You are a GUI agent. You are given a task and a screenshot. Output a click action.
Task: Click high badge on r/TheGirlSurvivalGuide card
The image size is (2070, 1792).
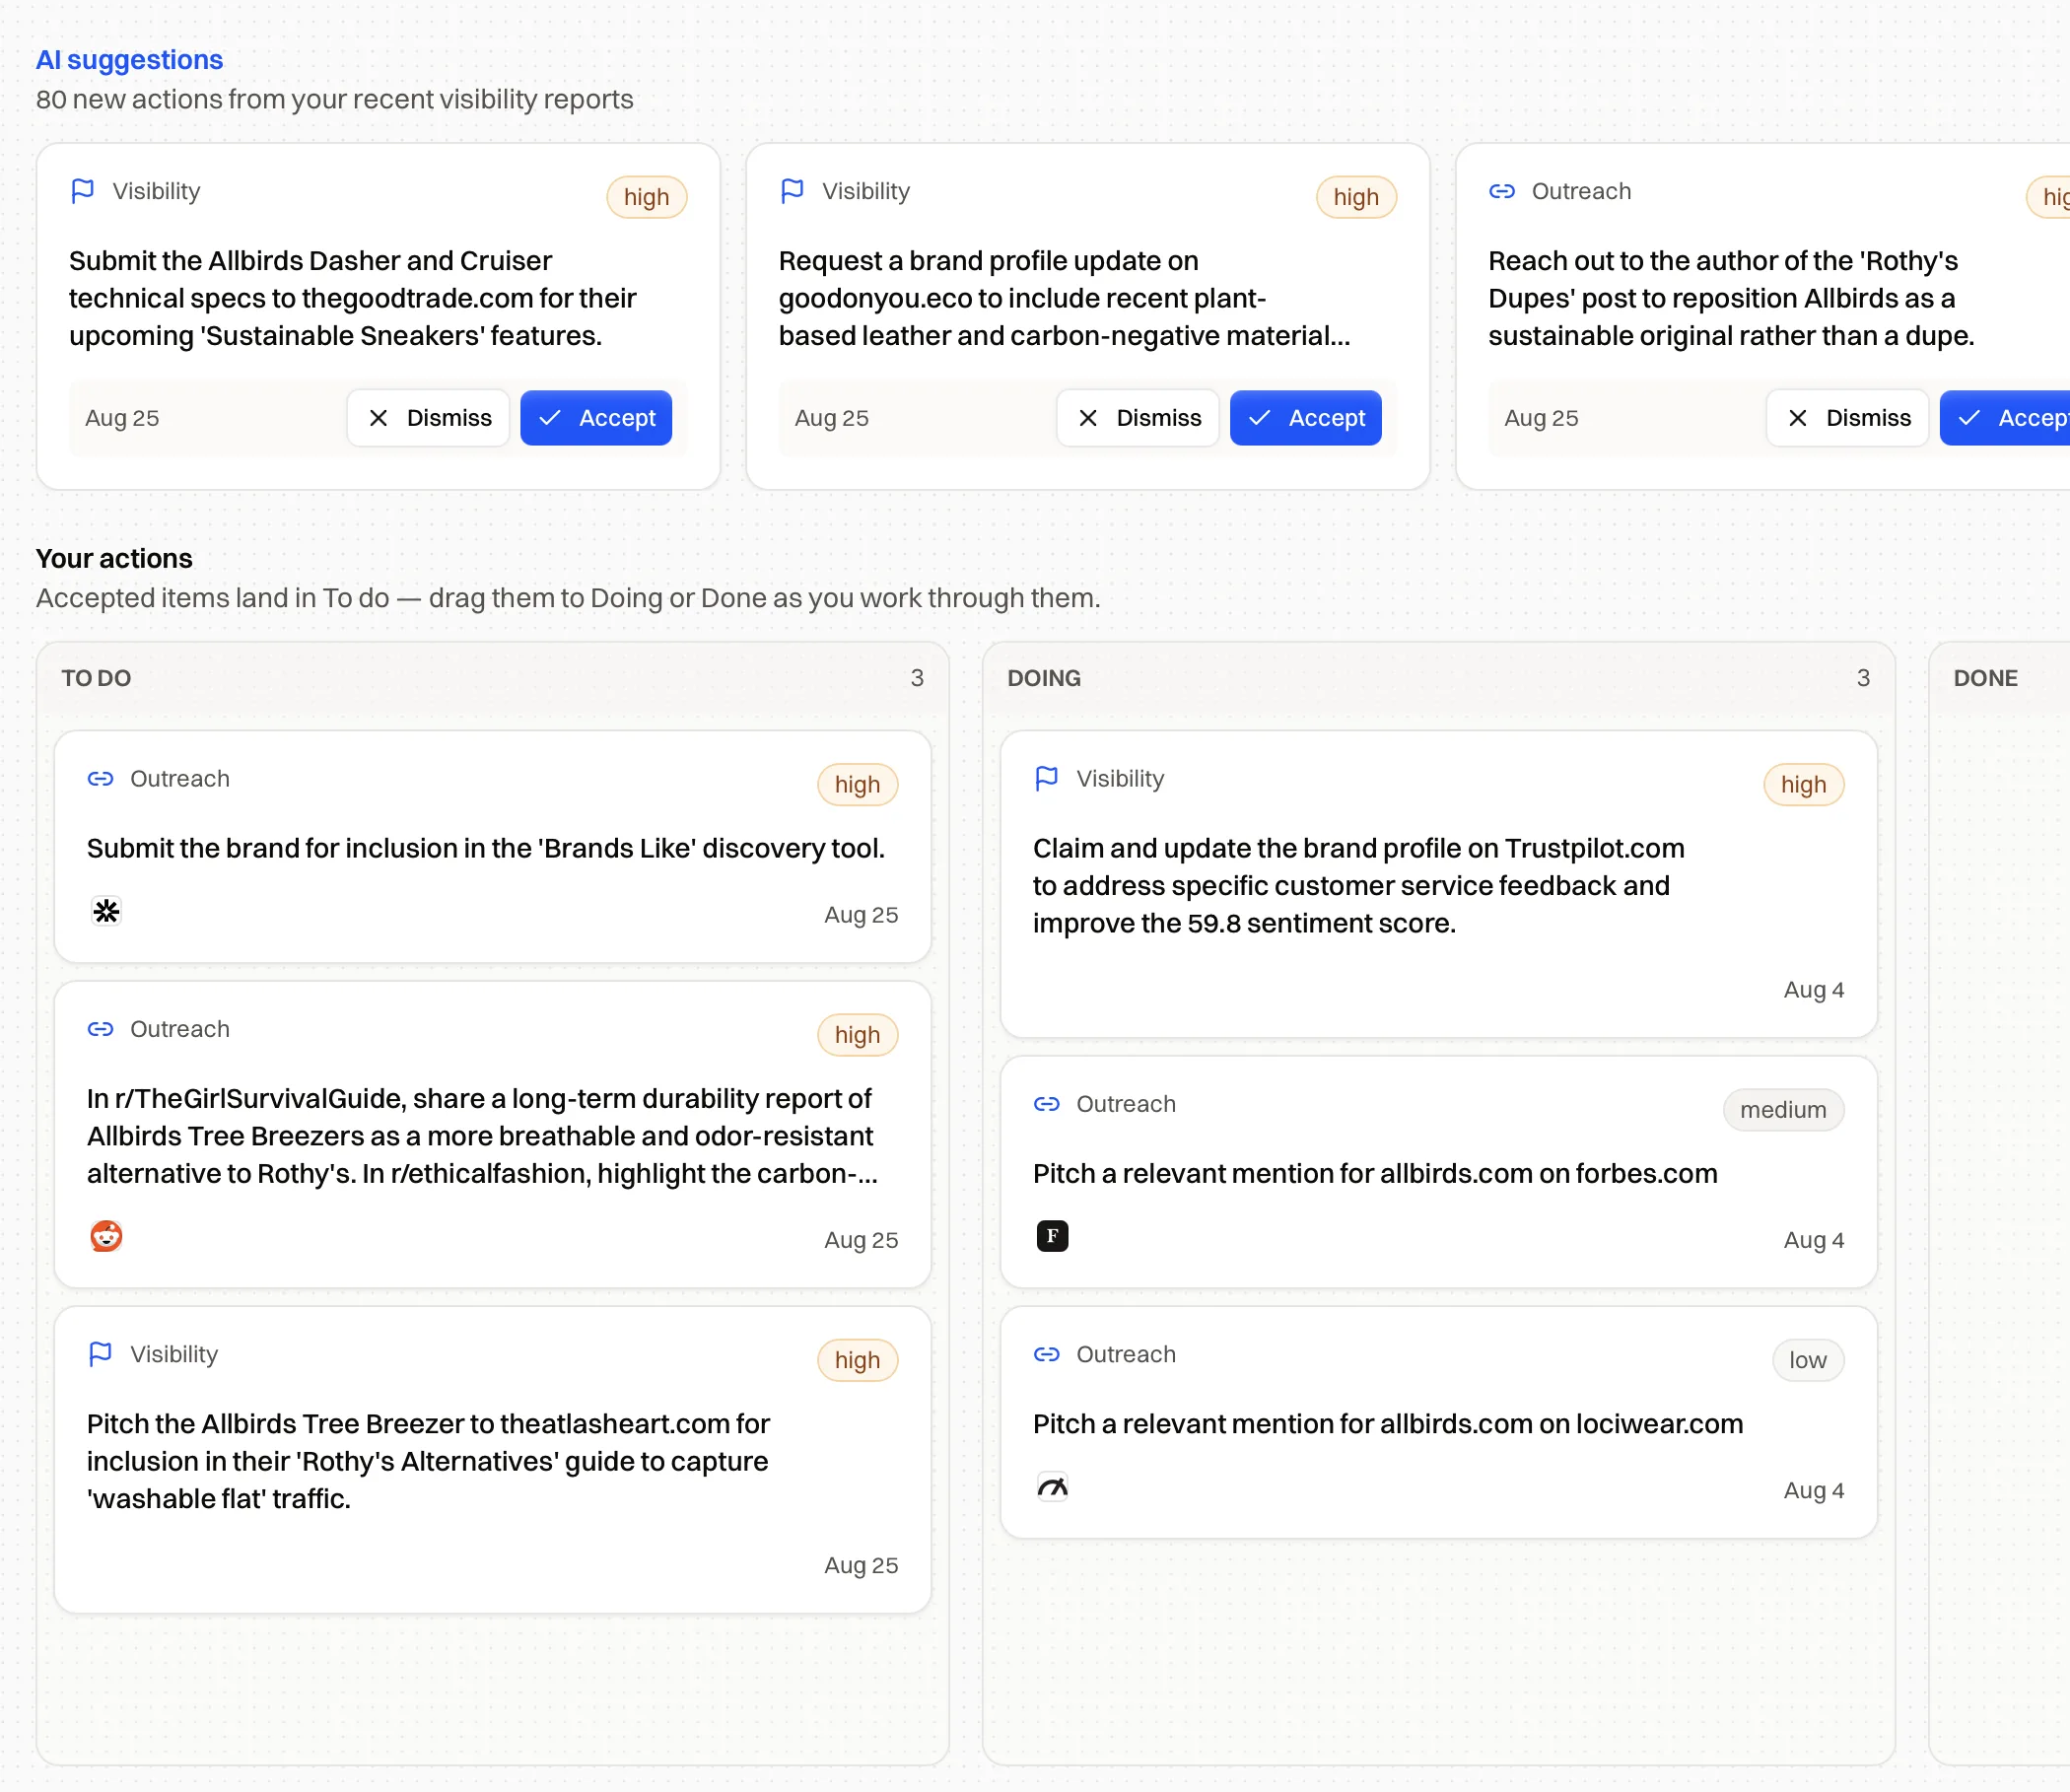pyautogui.click(x=858, y=1035)
